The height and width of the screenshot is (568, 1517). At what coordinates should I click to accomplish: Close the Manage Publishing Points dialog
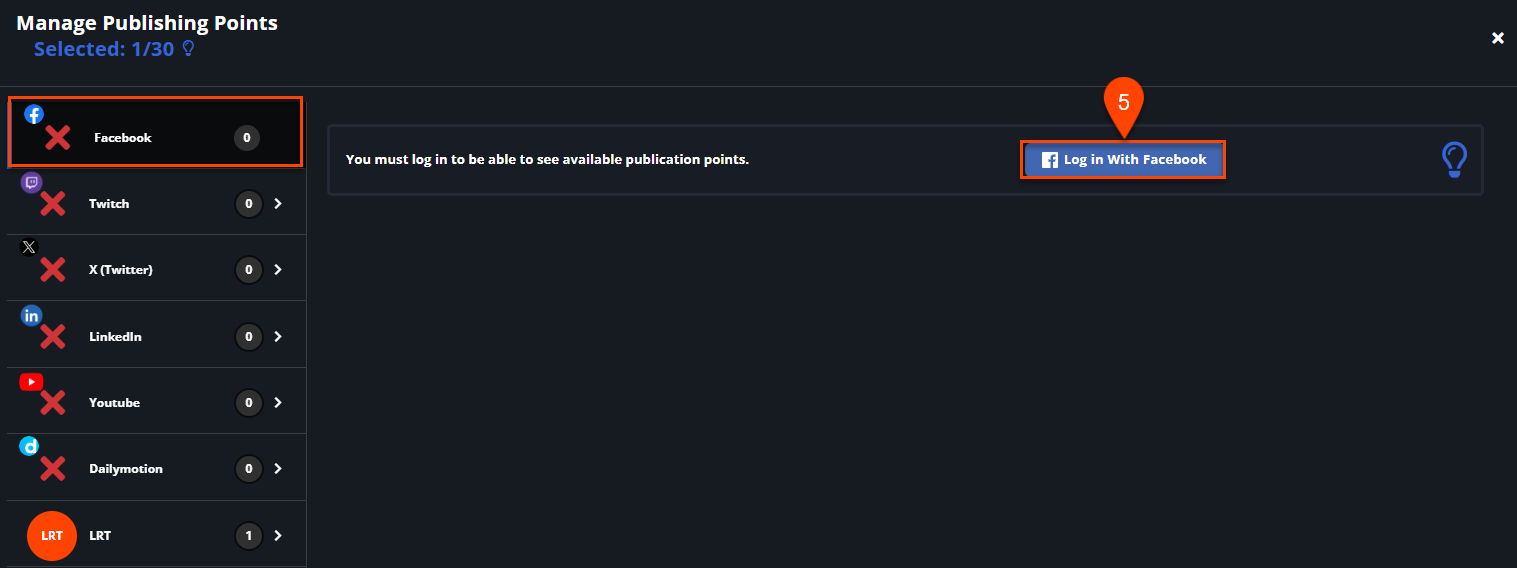(x=1498, y=38)
